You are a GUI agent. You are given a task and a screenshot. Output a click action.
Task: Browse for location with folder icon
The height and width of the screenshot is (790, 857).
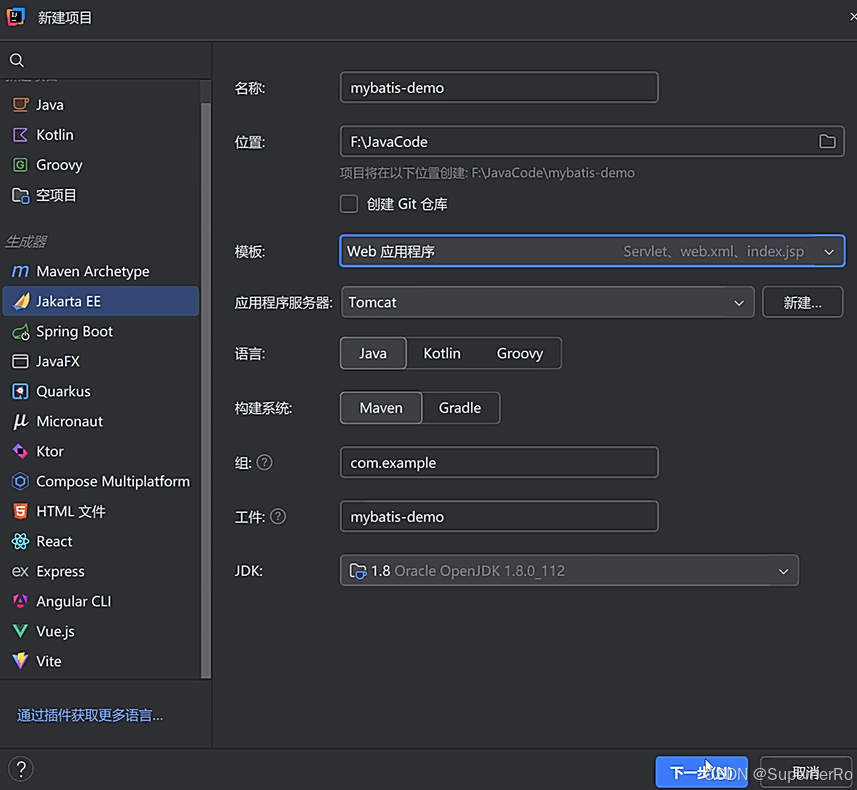coord(827,142)
